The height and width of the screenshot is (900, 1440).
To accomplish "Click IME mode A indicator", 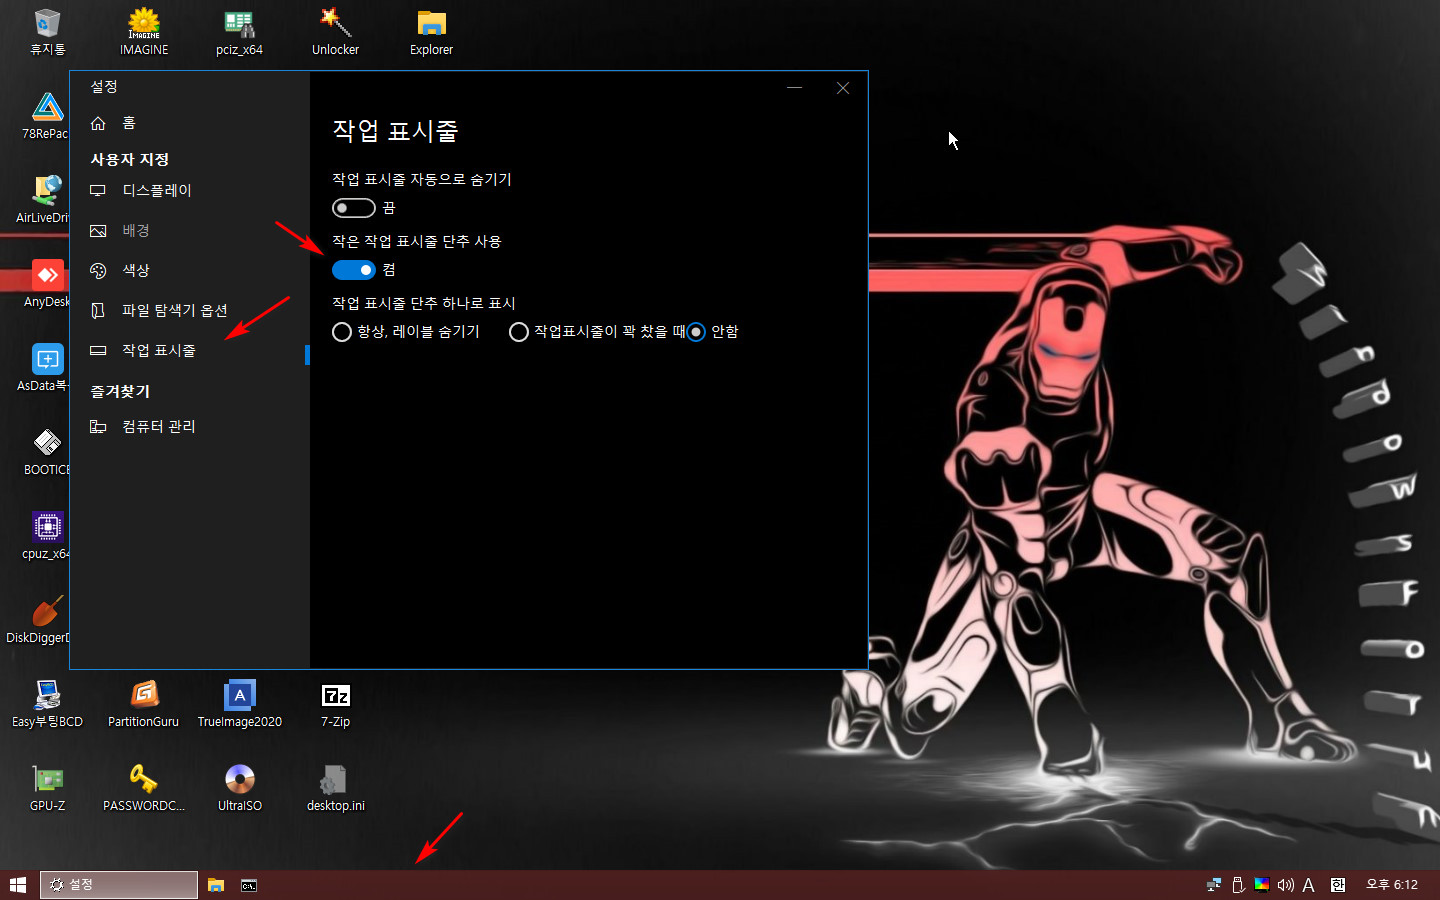I will pos(1308,885).
